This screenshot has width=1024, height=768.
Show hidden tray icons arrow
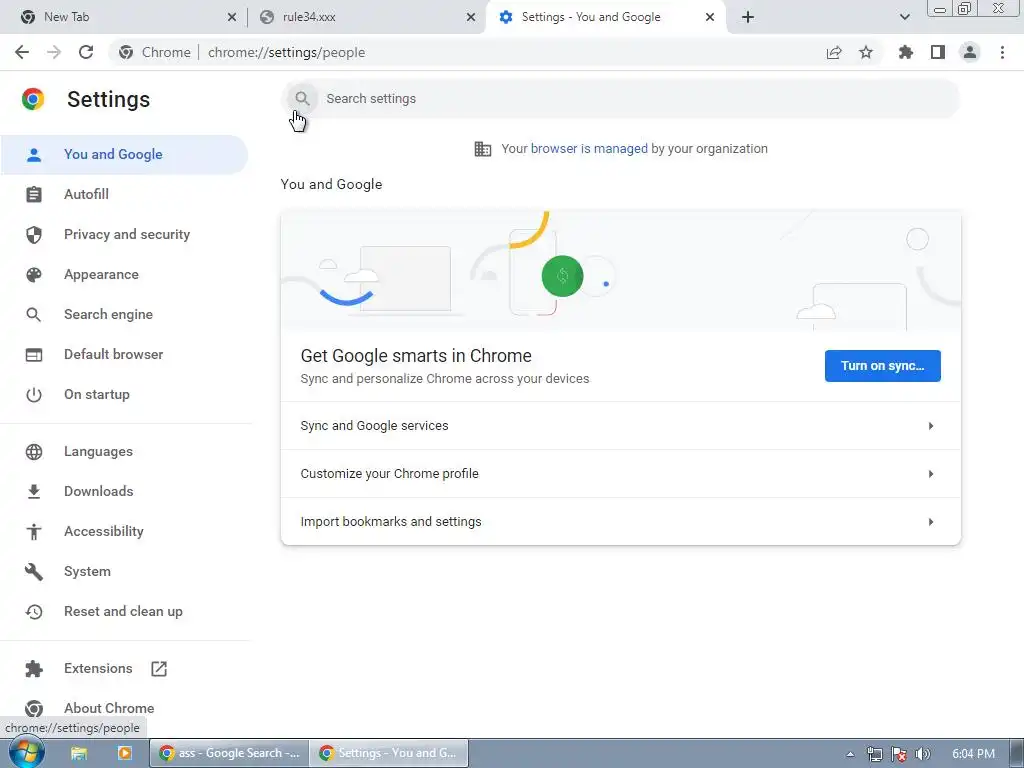point(850,754)
